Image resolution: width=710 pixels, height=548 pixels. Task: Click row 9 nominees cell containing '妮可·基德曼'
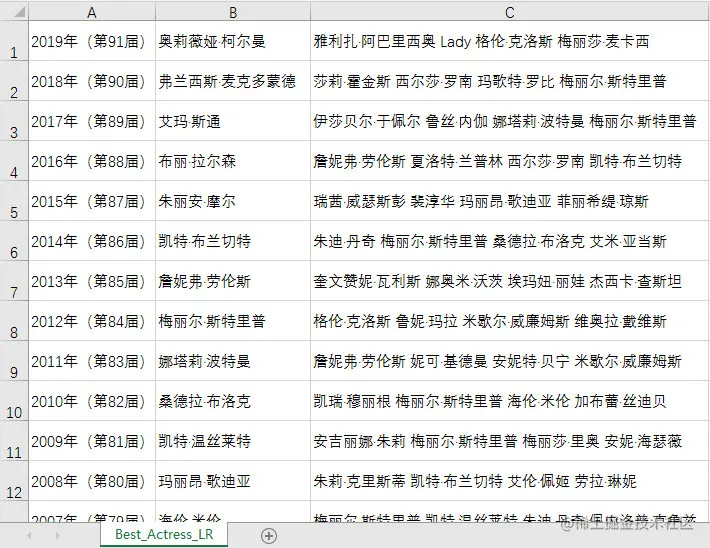tap(510, 361)
